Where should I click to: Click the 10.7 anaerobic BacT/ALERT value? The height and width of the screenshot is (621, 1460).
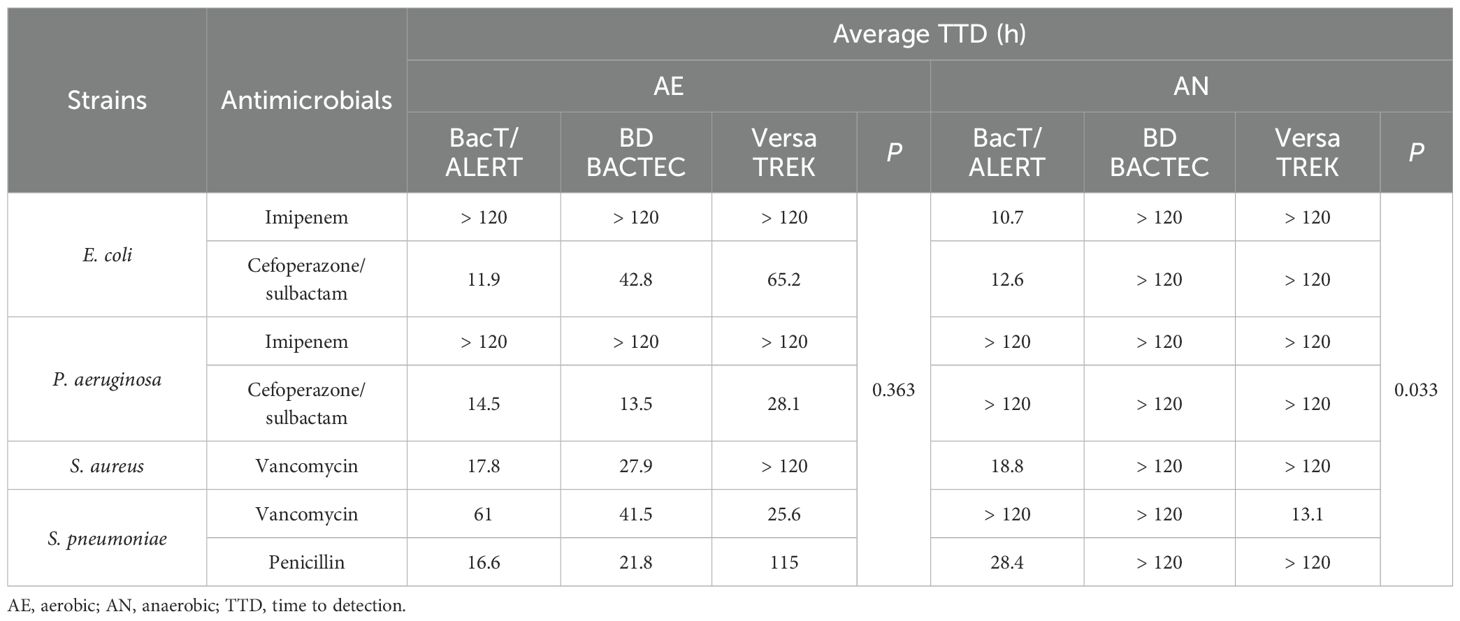click(1007, 217)
